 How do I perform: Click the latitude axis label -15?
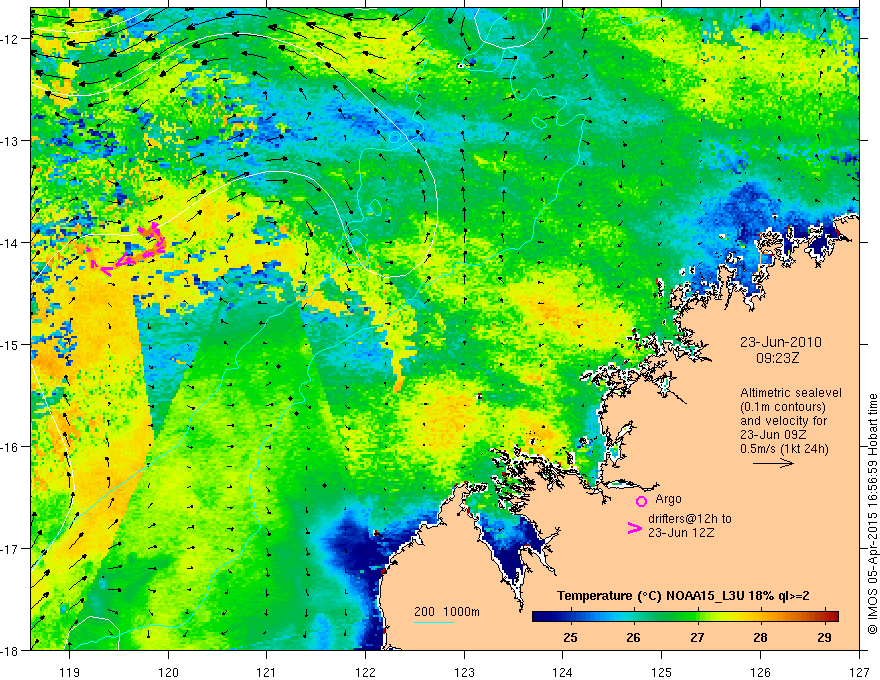11,344
